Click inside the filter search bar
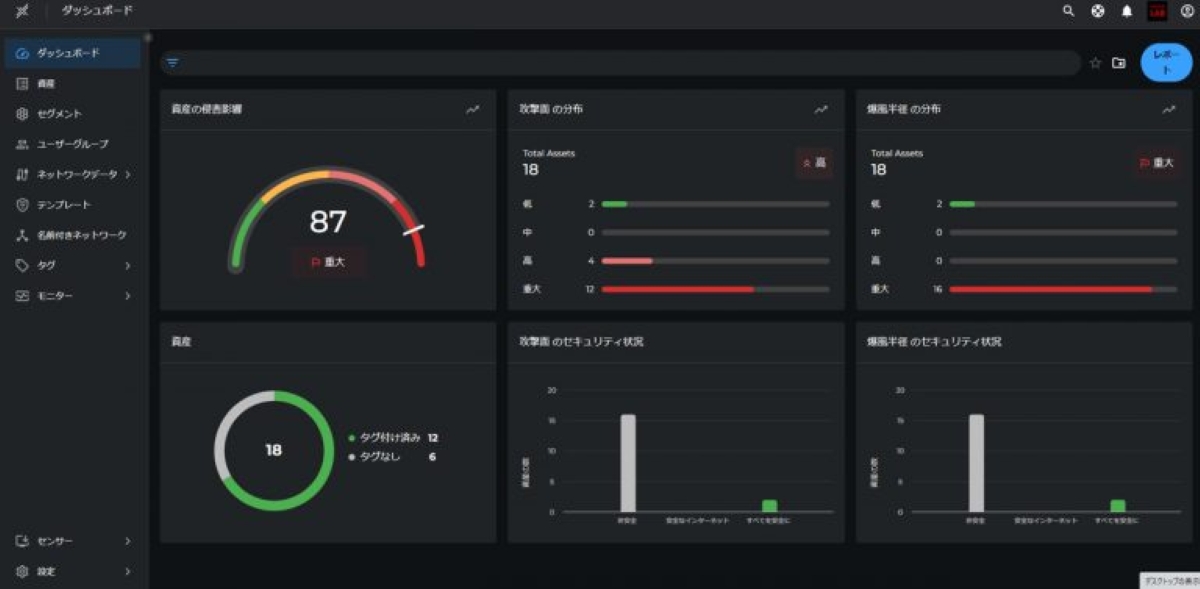 point(620,62)
